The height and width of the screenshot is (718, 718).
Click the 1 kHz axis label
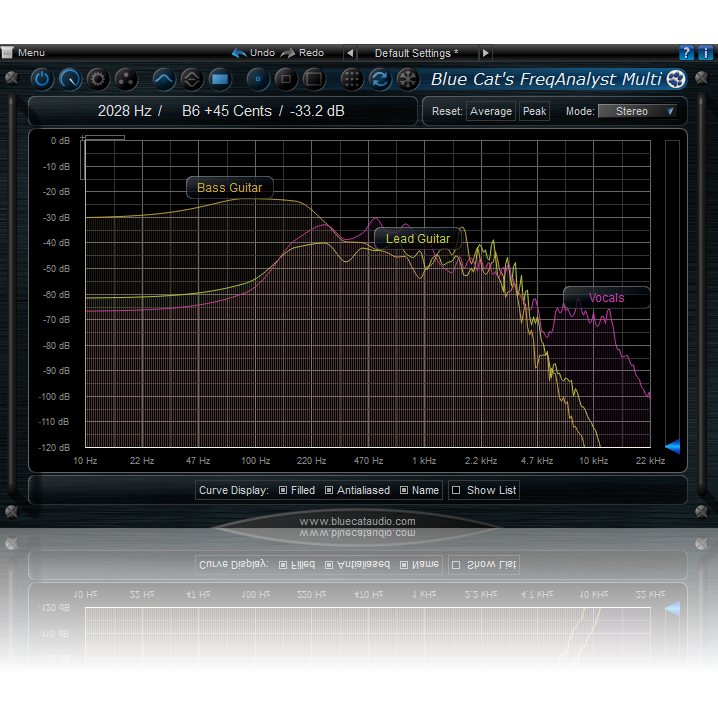tap(424, 461)
